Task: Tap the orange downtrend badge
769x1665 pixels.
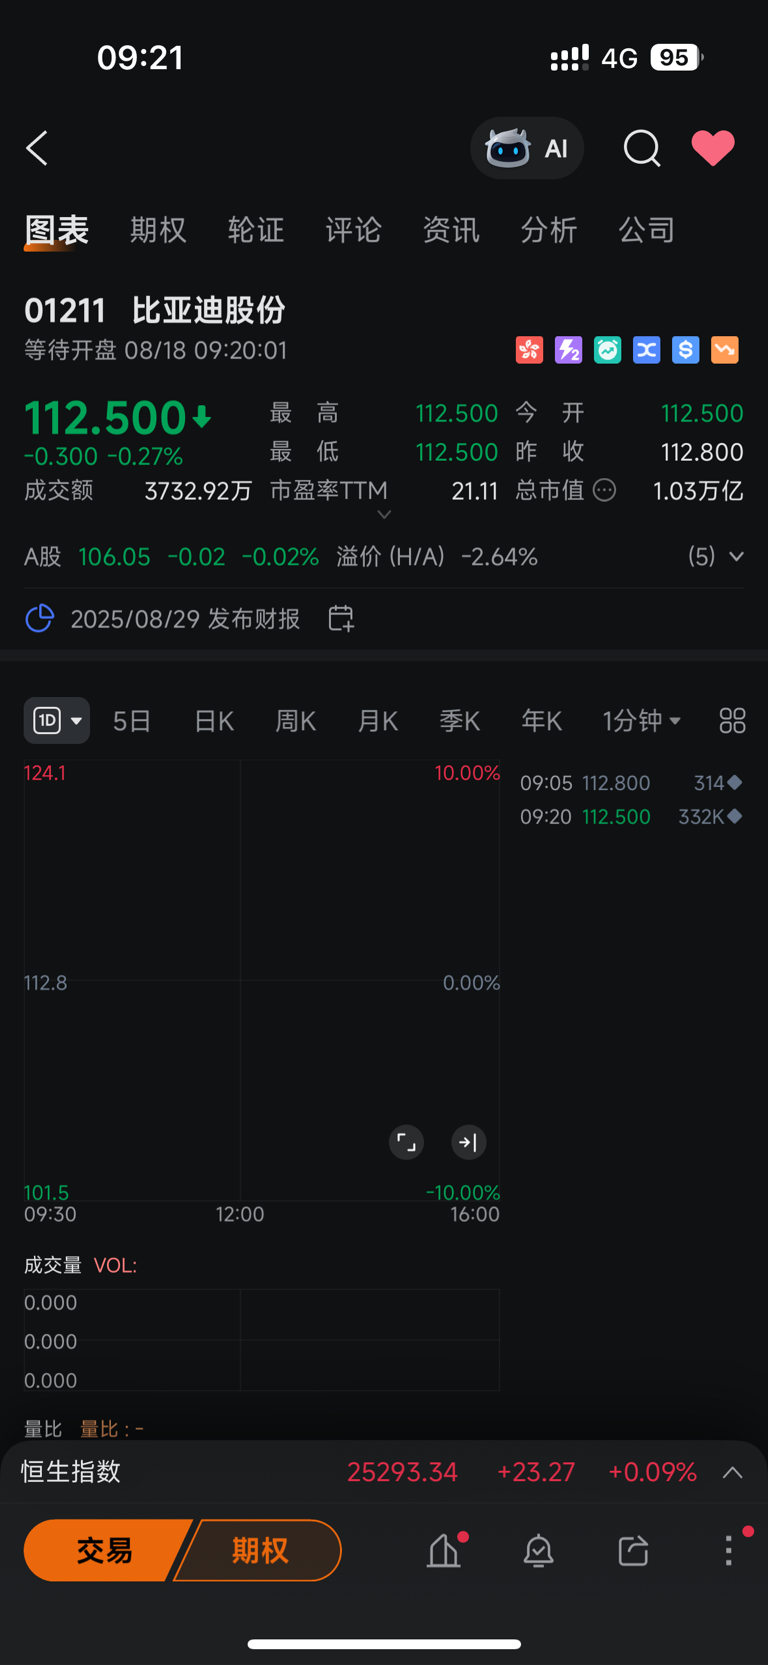Action: click(725, 350)
